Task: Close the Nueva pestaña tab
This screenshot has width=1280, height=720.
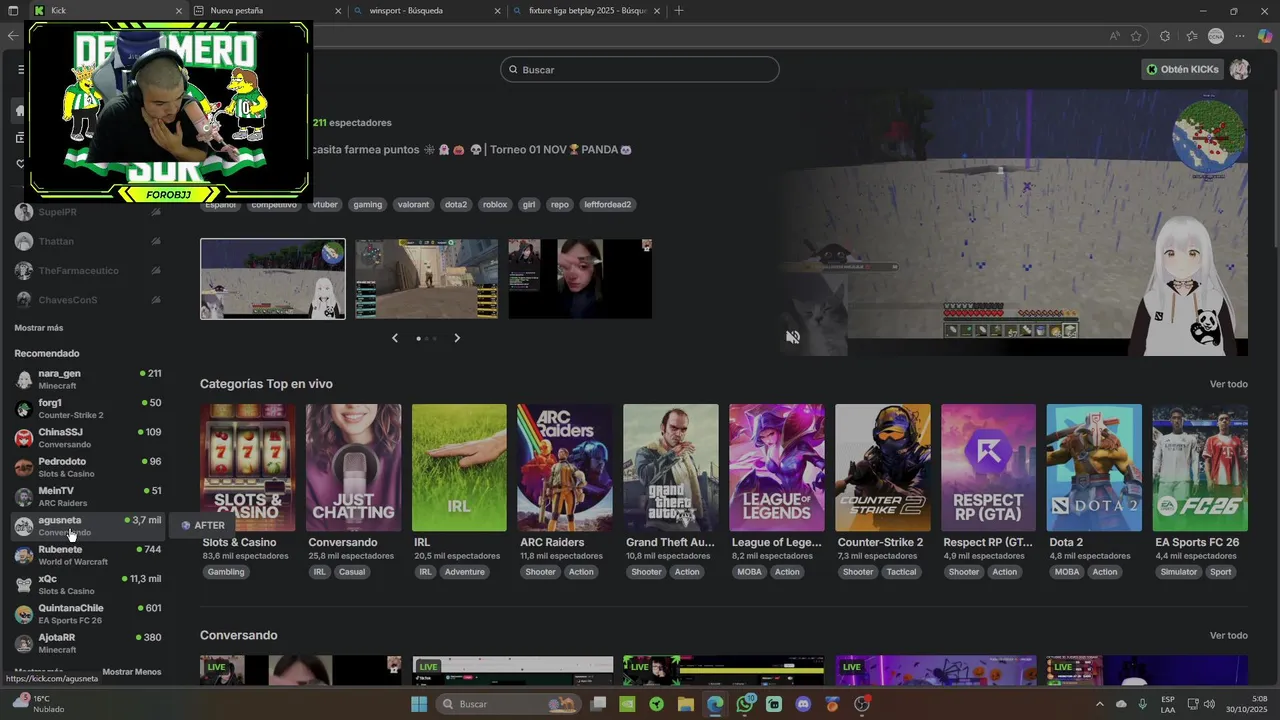Action: (x=338, y=11)
